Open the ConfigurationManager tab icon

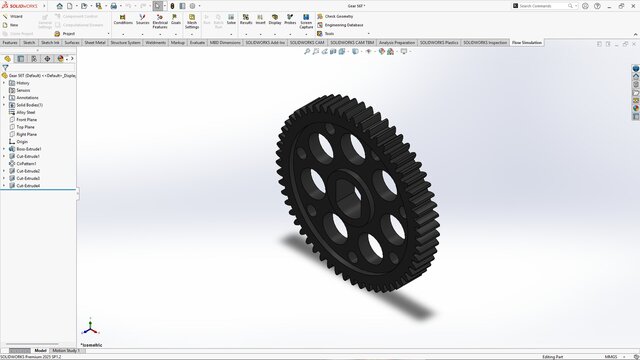[x=34, y=59]
